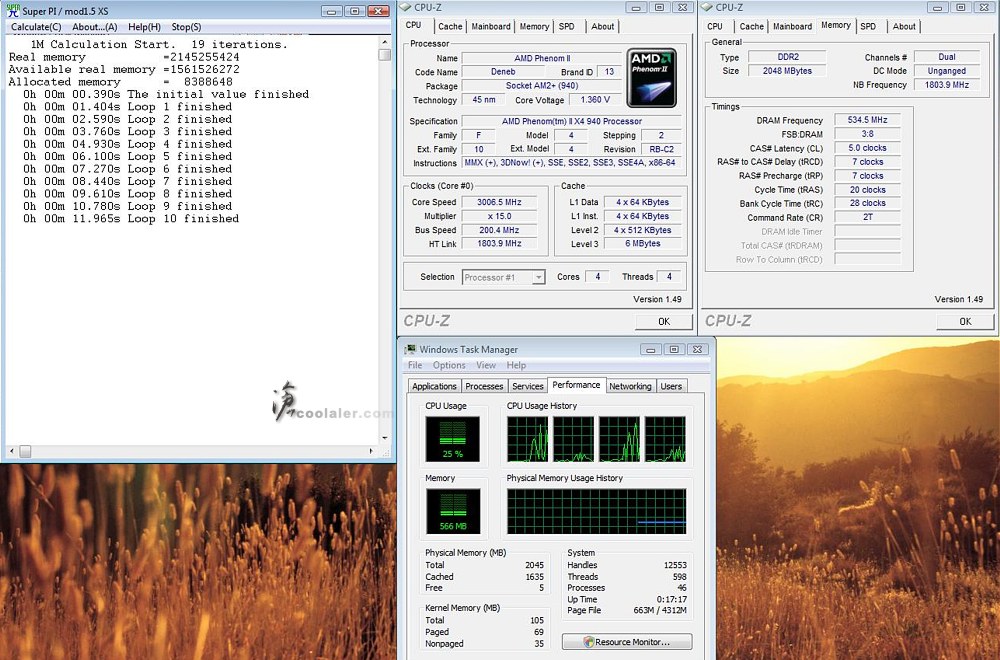
Task: Expand the Processor #1 selection dropdown
Action: point(539,277)
